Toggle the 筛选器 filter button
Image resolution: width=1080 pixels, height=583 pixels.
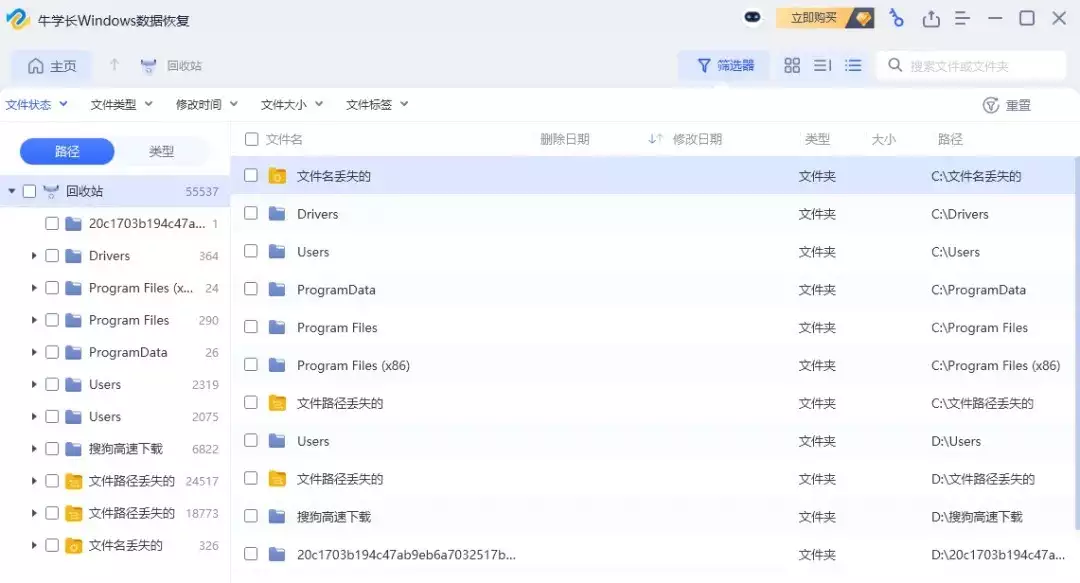(725, 65)
